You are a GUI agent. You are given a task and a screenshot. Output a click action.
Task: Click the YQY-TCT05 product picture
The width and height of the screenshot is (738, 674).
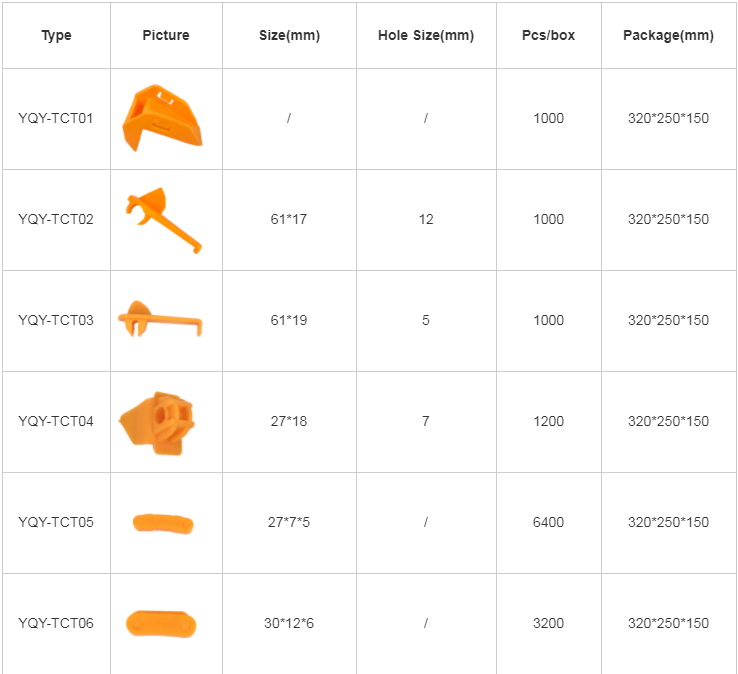point(163,522)
